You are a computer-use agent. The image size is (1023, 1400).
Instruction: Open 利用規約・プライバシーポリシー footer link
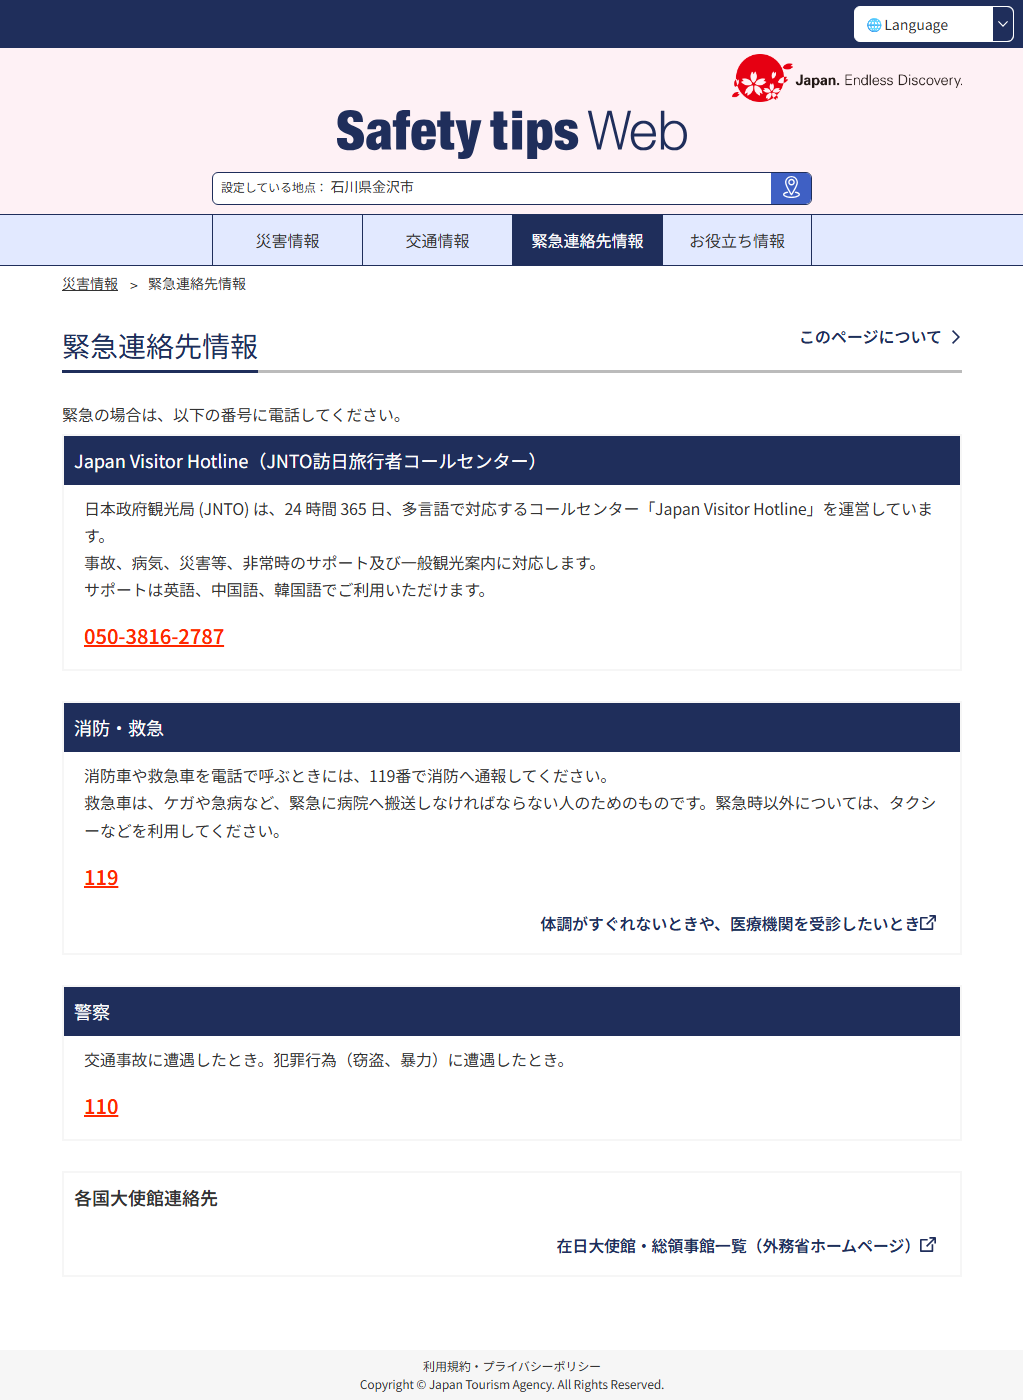tap(511, 1366)
